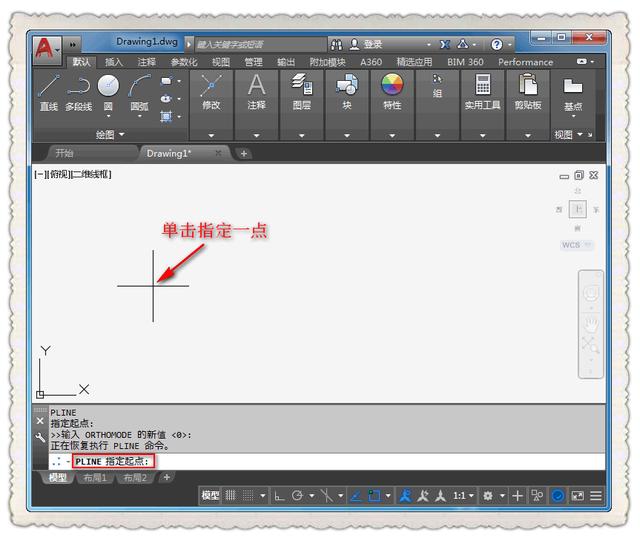
Task: Click the Ellipse tool icon in draw panel
Action: [x=167, y=98]
